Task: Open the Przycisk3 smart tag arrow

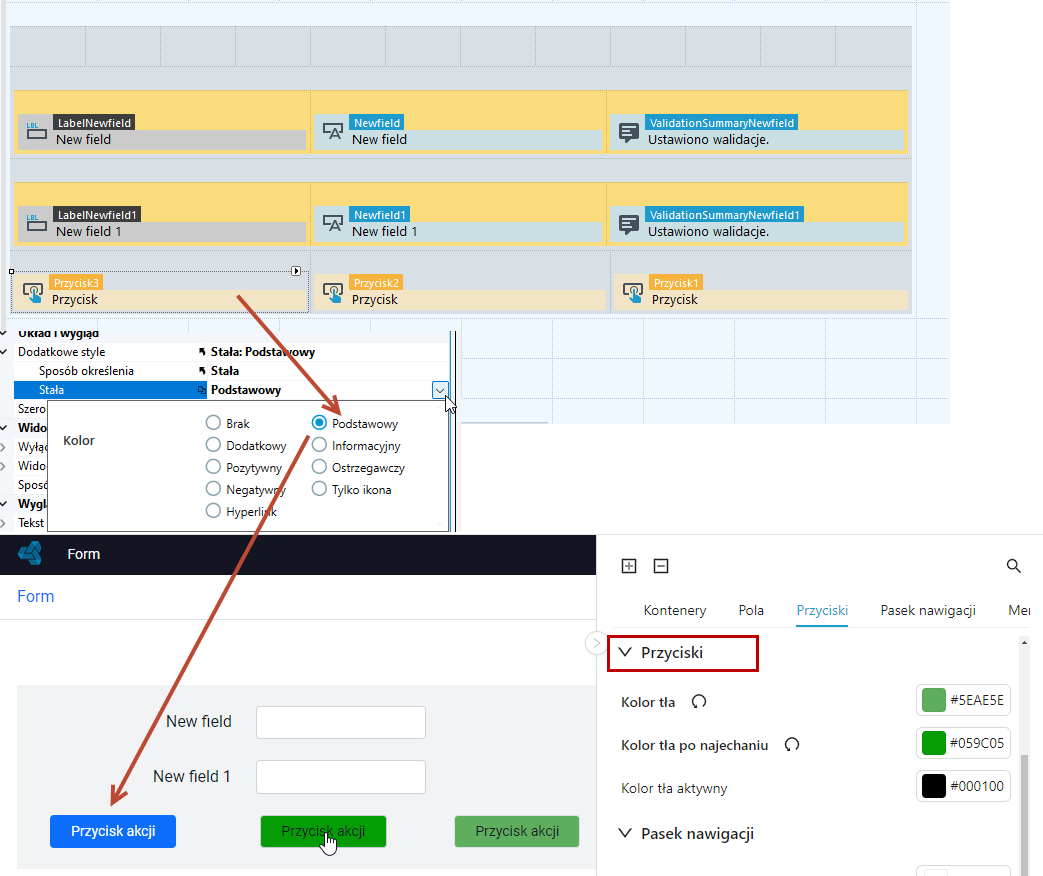Action: 296,271
